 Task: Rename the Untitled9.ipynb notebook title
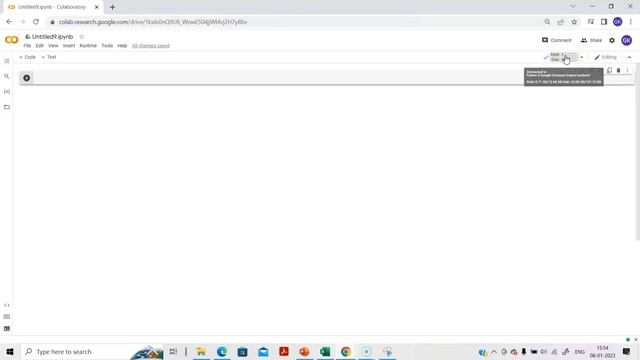[52, 37]
